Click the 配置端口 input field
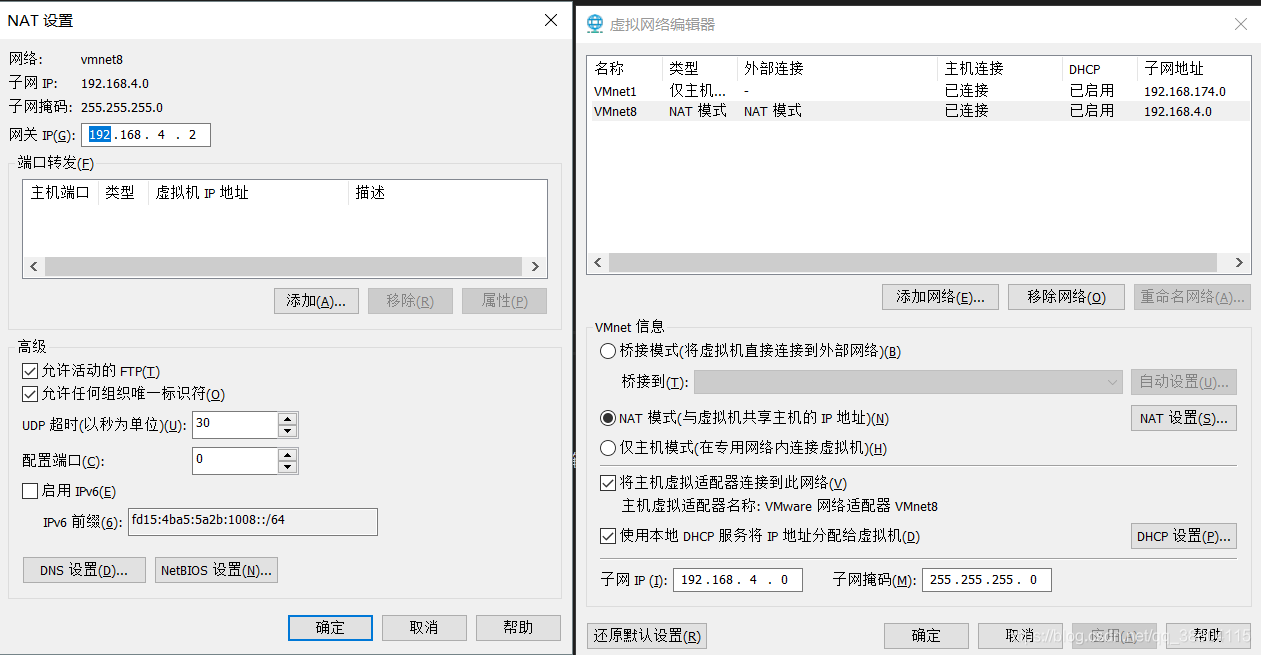This screenshot has width=1261, height=655. (234, 460)
